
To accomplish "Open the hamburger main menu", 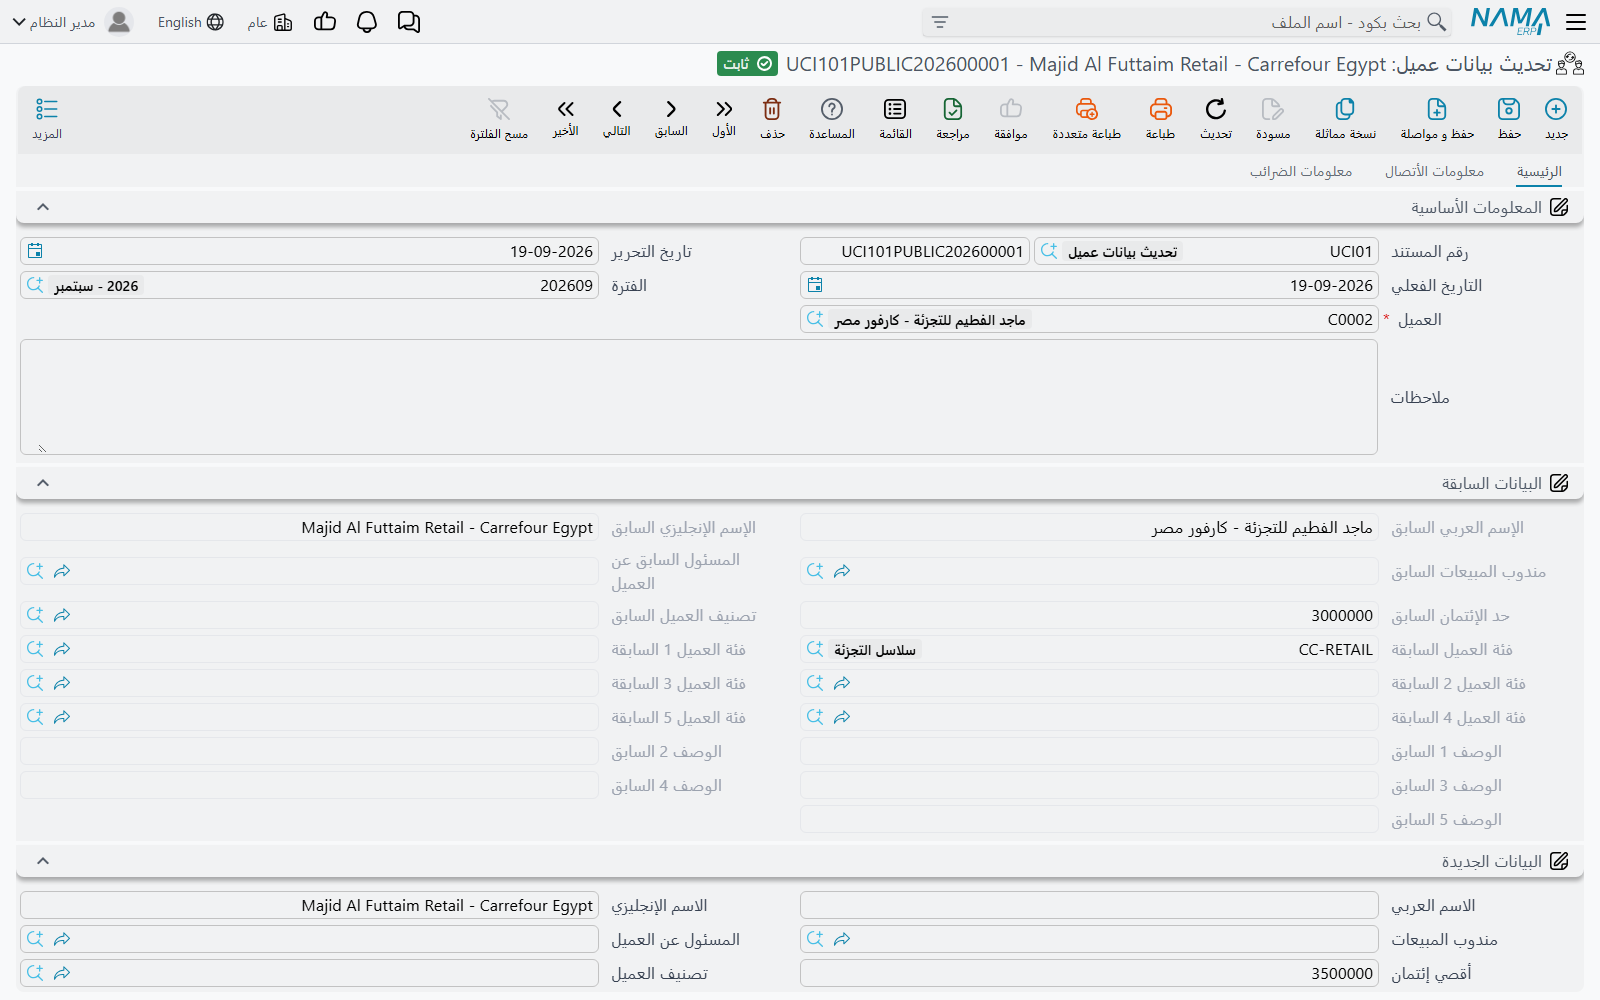I will click(1576, 22).
